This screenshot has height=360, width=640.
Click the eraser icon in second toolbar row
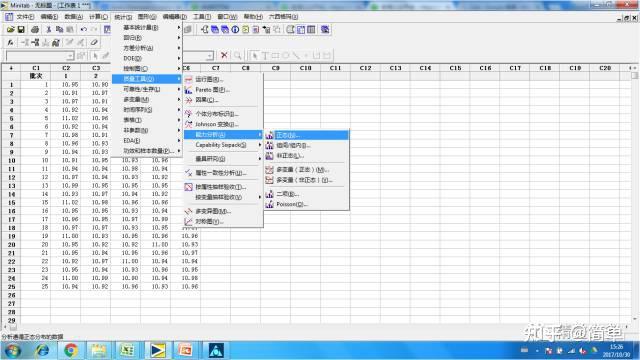point(94,42)
